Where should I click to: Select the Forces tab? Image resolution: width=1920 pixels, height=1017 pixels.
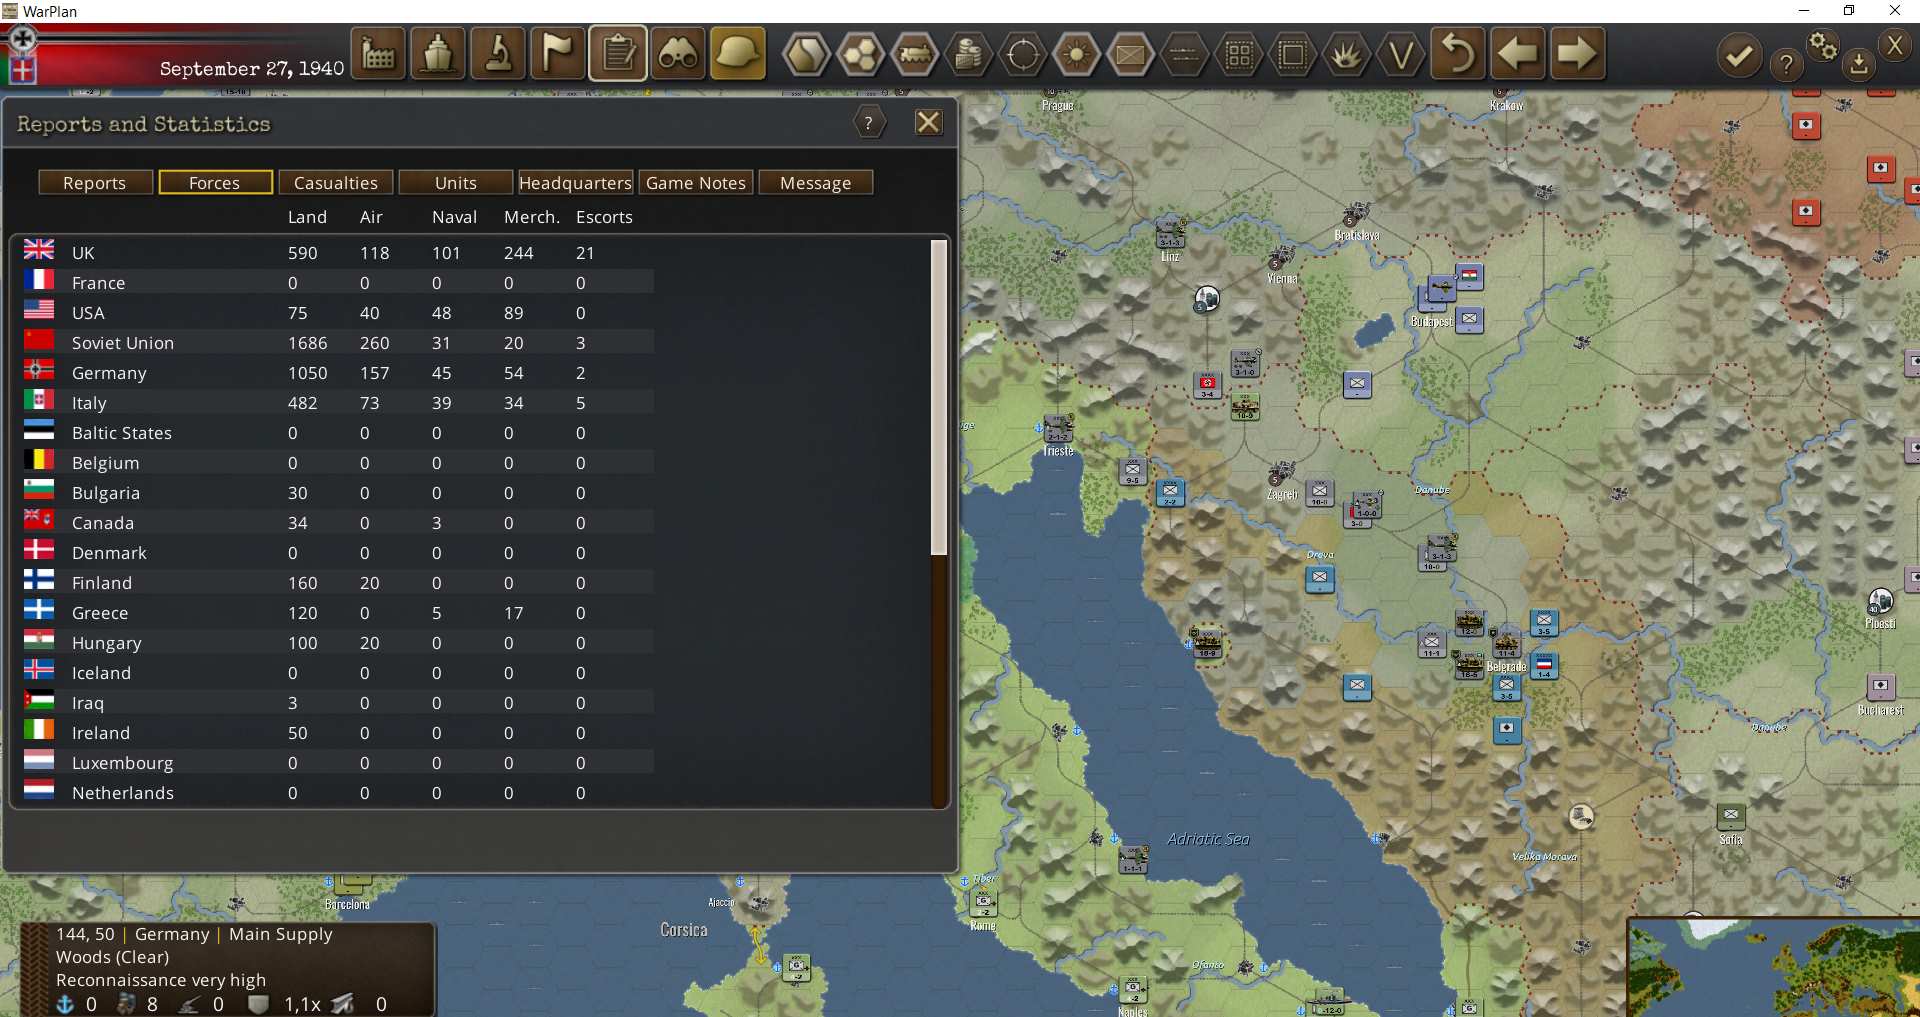click(215, 183)
